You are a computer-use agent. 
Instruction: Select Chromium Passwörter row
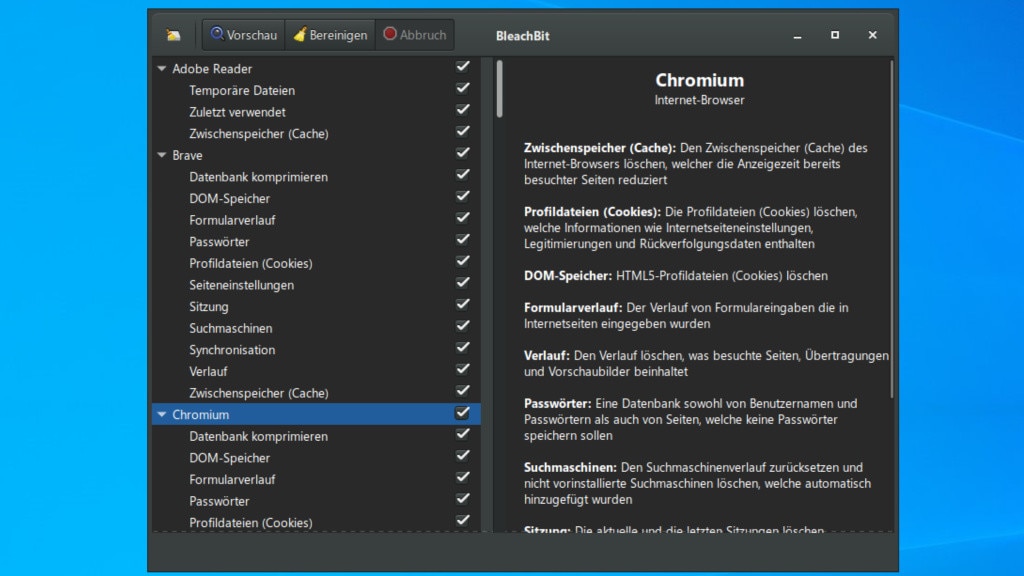(x=316, y=501)
